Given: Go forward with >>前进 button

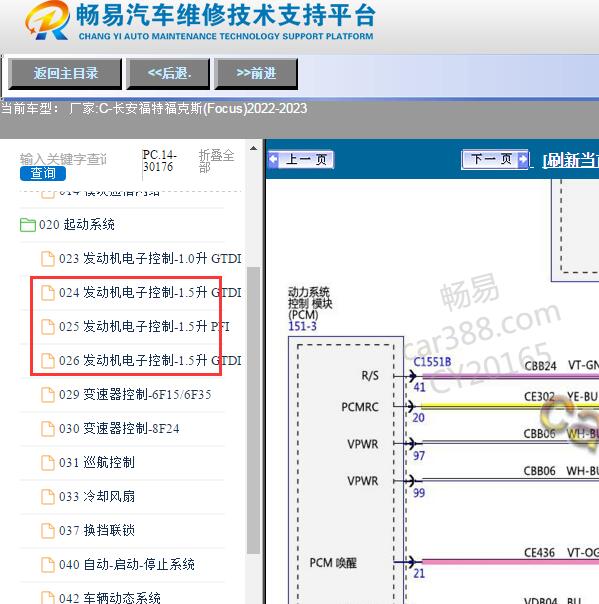Looking at the screenshot, I should (x=256, y=74).
